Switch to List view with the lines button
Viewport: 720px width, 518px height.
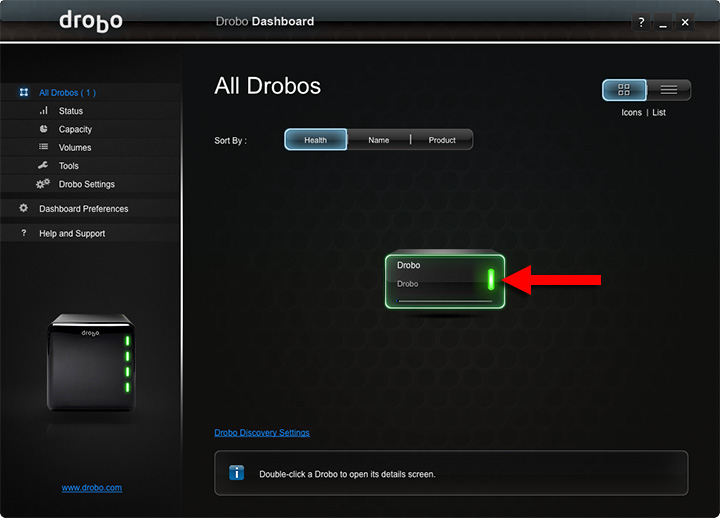(669, 90)
